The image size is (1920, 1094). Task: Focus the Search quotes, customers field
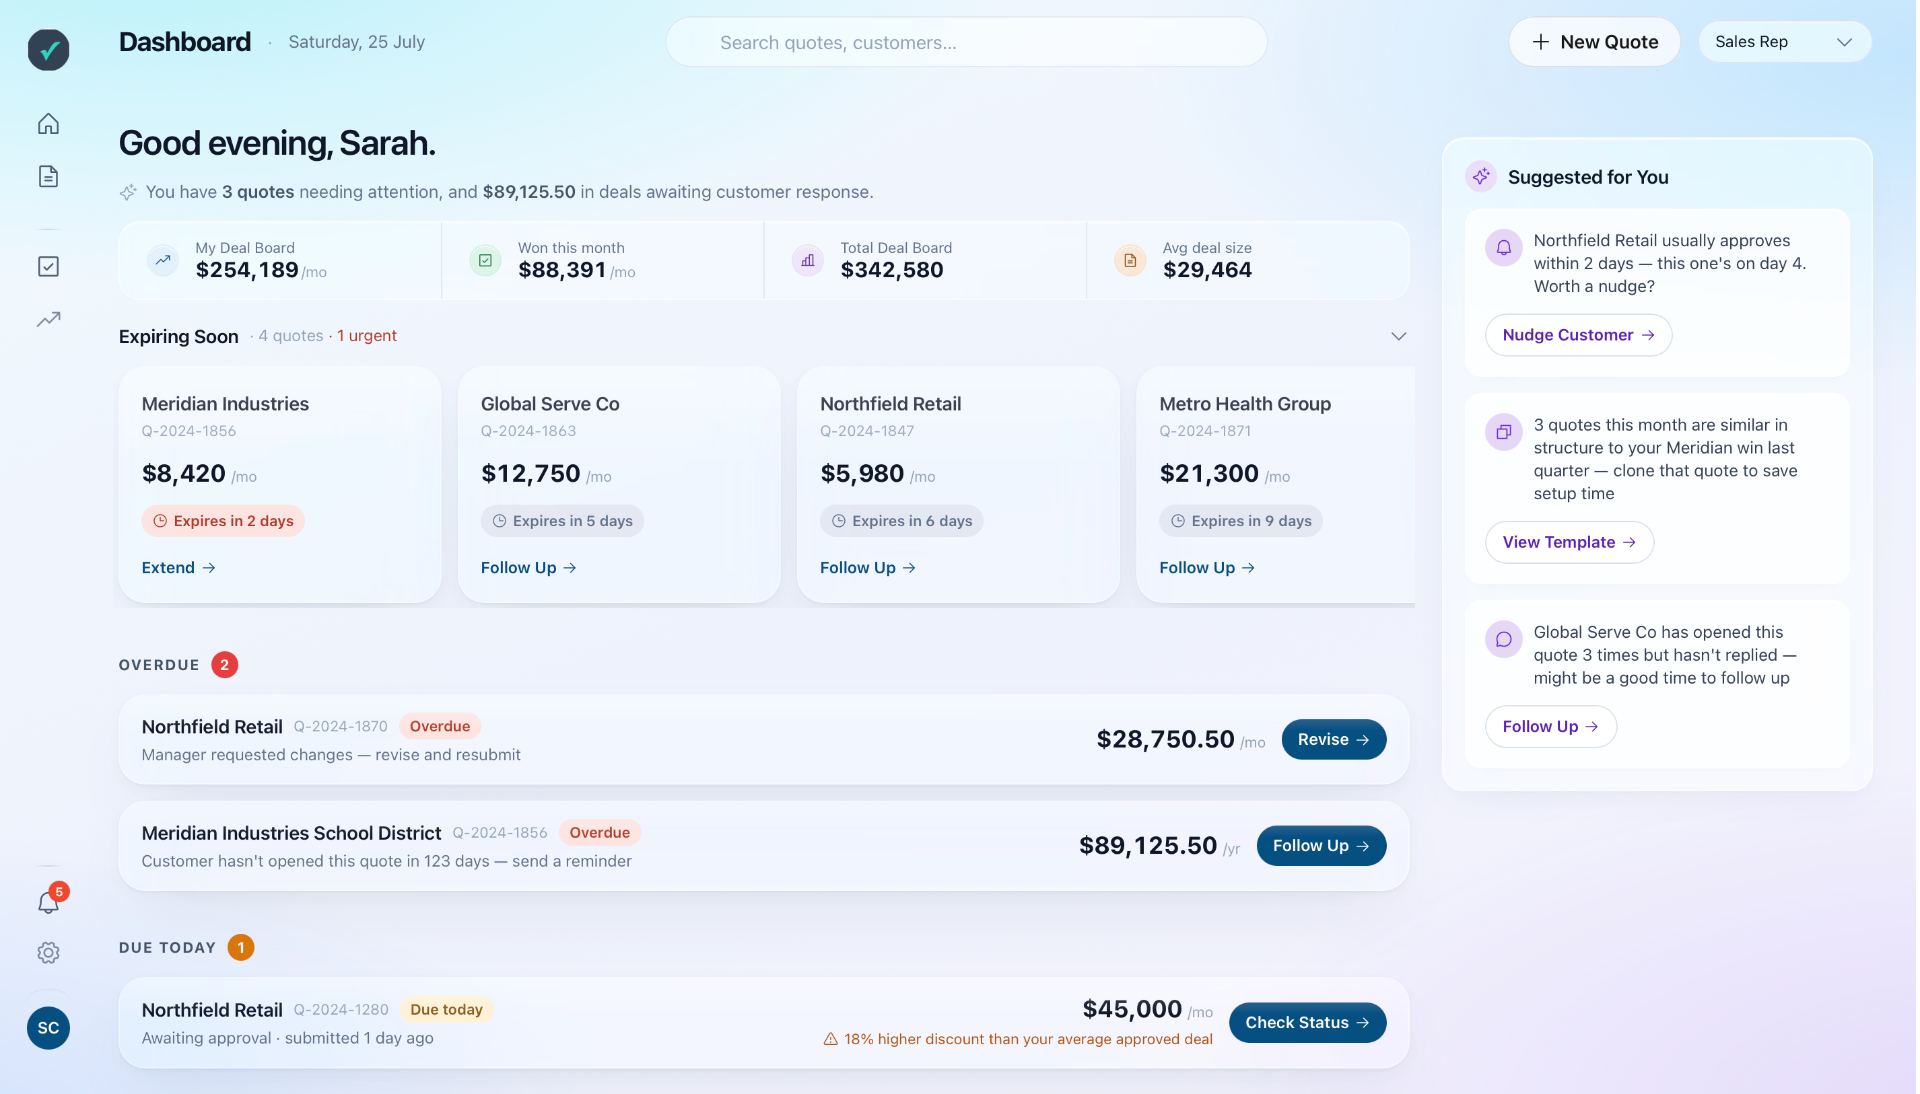point(966,42)
